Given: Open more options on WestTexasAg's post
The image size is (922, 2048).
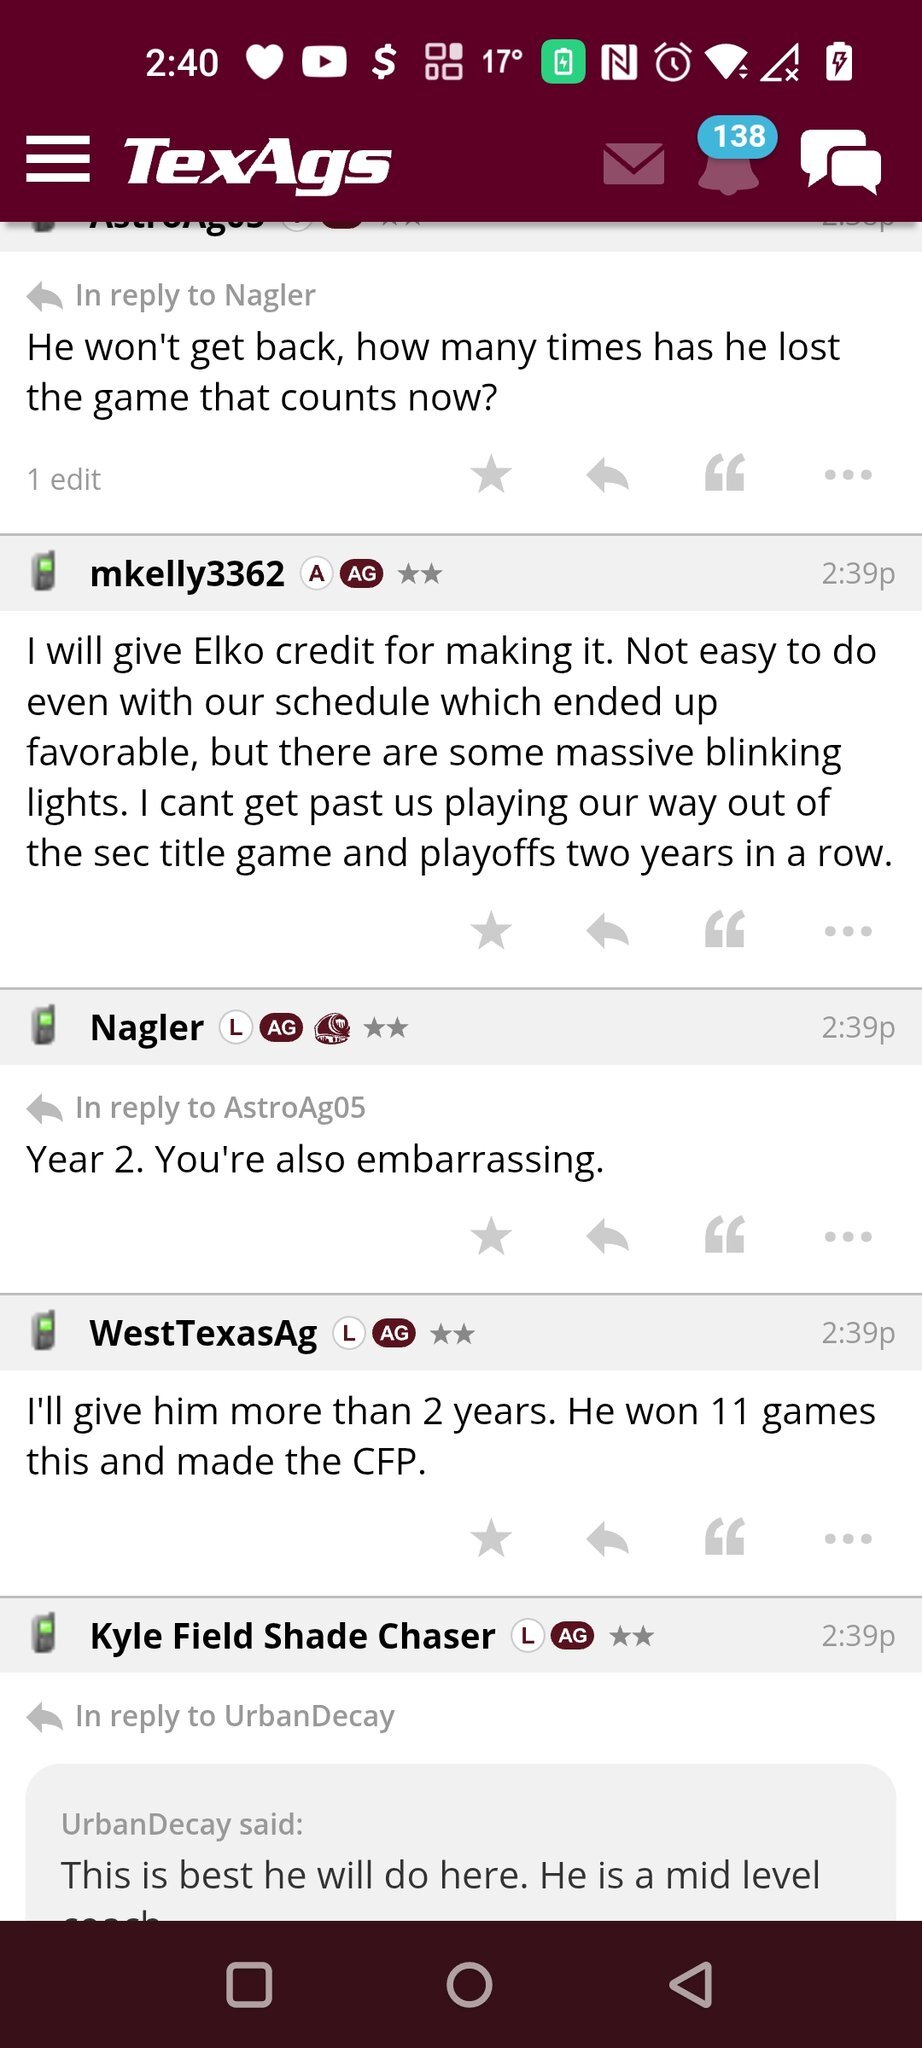Looking at the screenshot, I should pos(848,1539).
